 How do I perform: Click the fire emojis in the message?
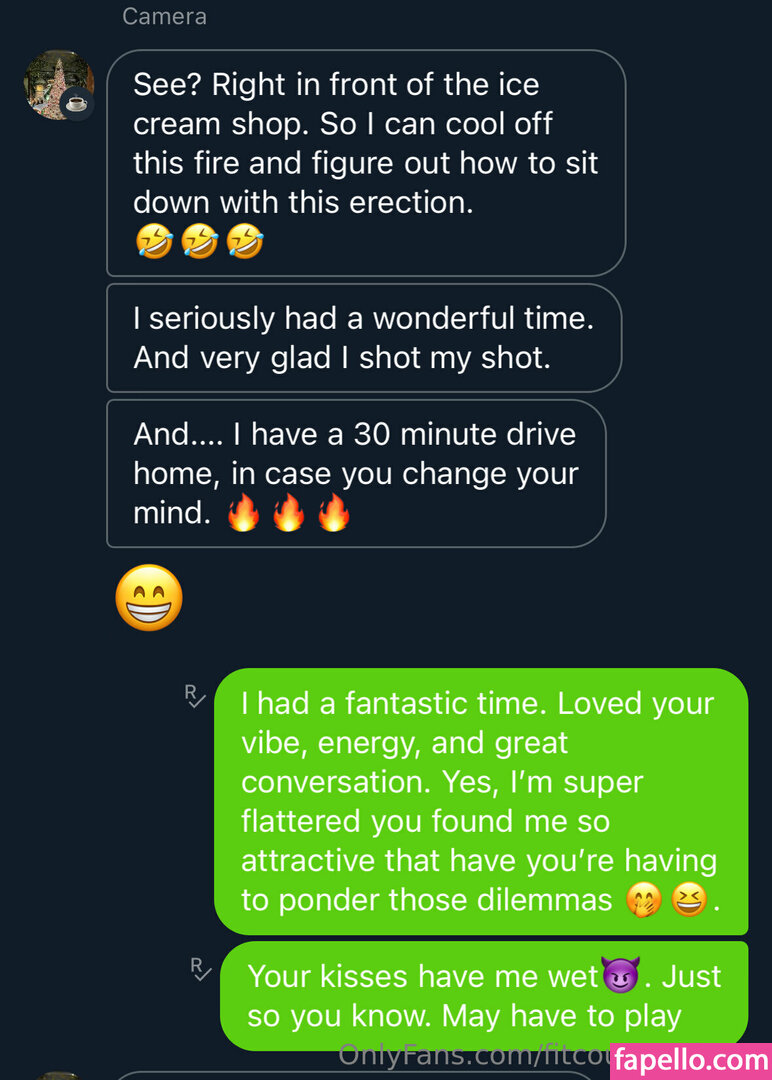[288, 514]
